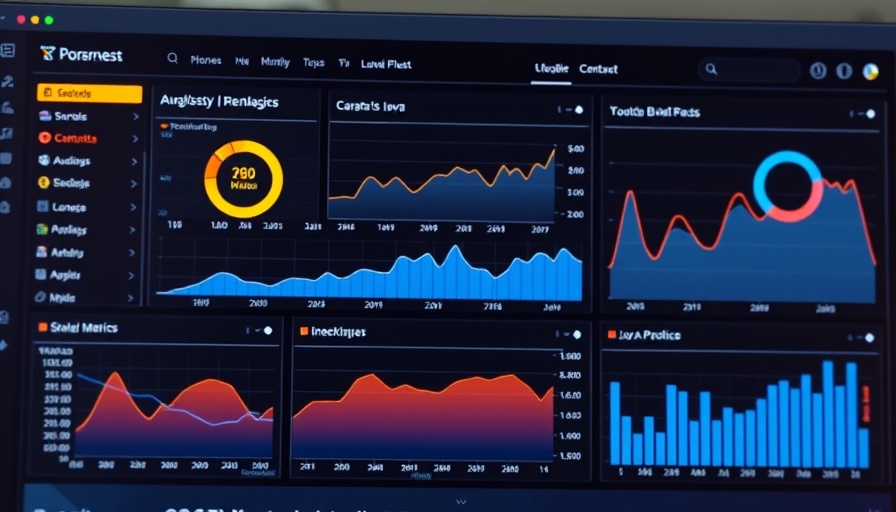
Task: Open the clock icon in top-right header
Action: coord(817,70)
